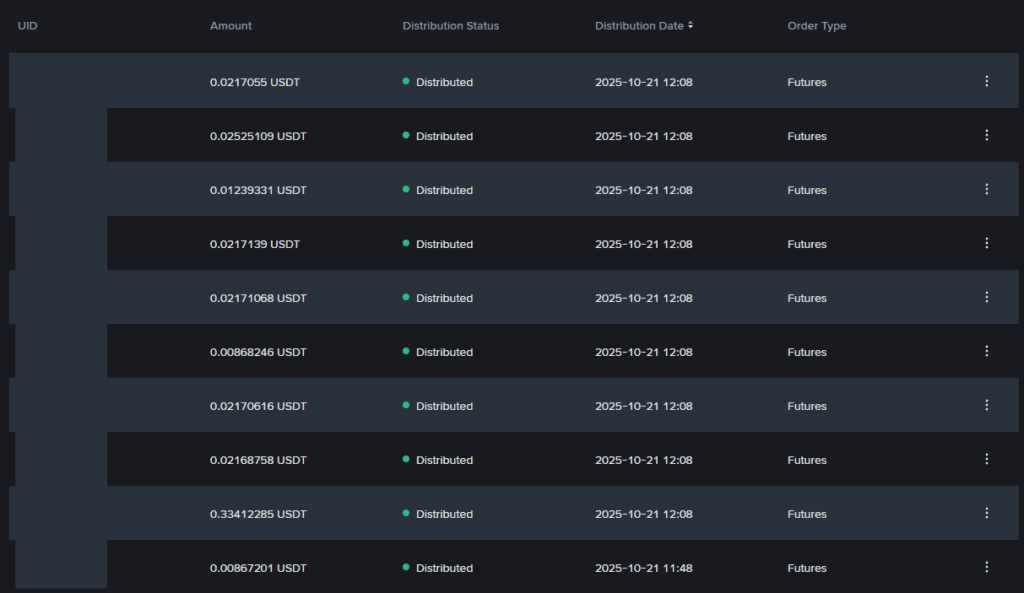
Task: Click the Order Type column header
Action: pos(816,26)
